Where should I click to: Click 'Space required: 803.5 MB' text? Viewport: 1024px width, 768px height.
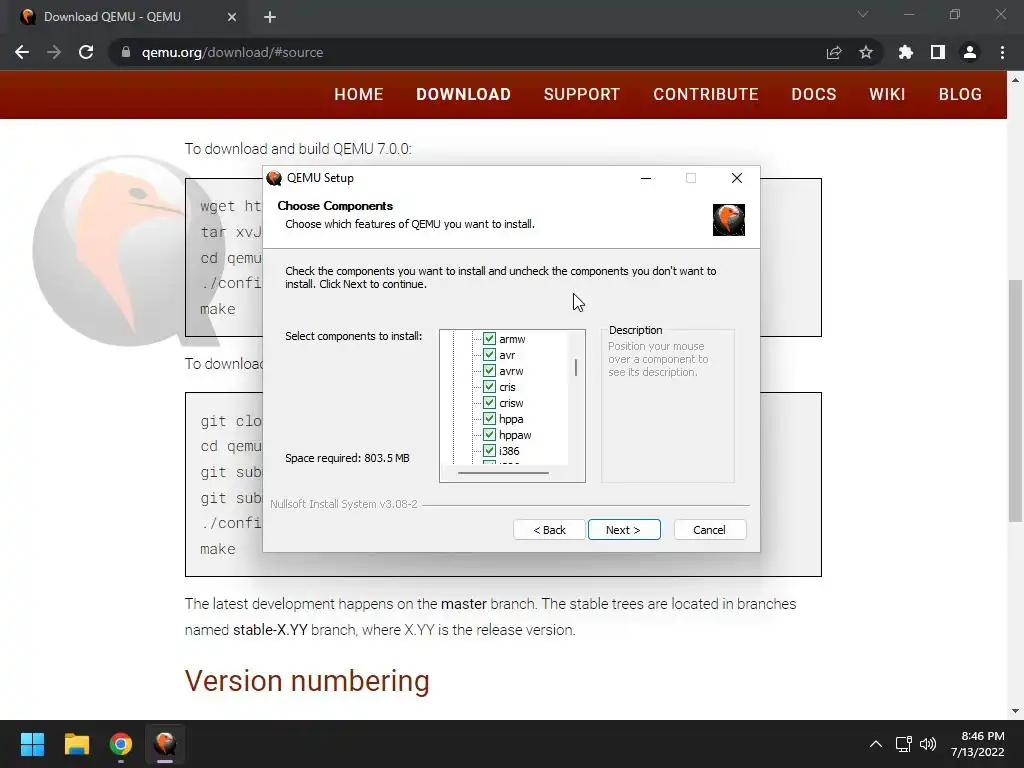347,458
